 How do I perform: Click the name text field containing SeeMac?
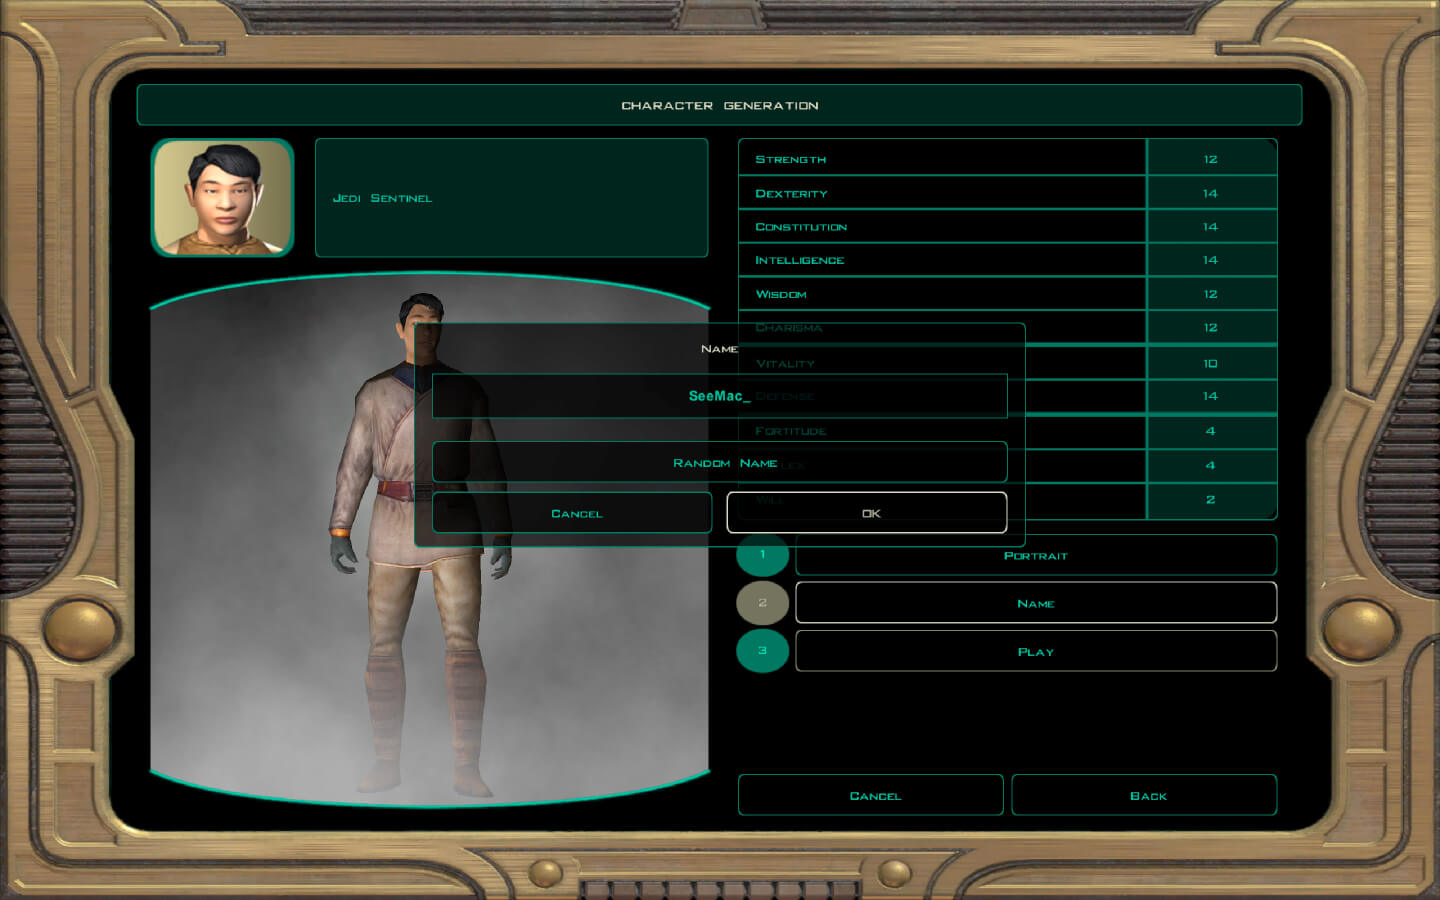(719, 396)
